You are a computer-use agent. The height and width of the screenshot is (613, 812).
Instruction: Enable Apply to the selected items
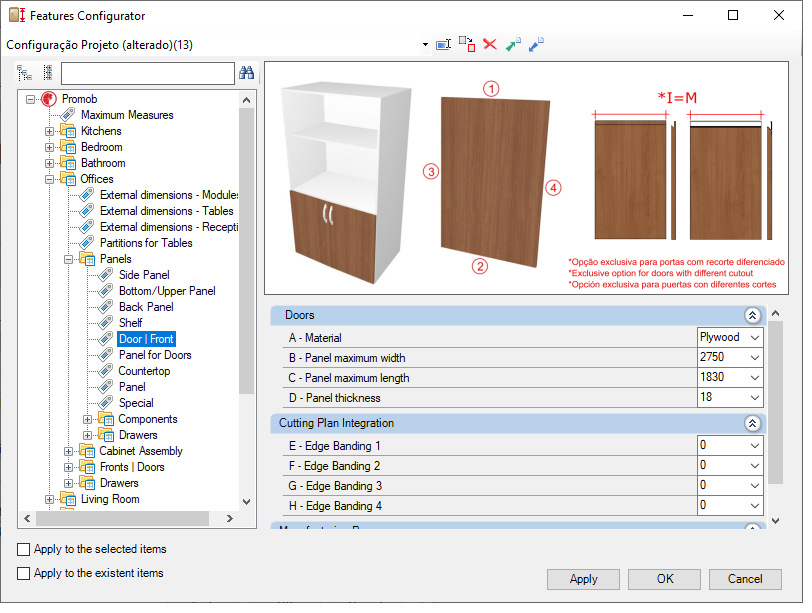[23, 550]
